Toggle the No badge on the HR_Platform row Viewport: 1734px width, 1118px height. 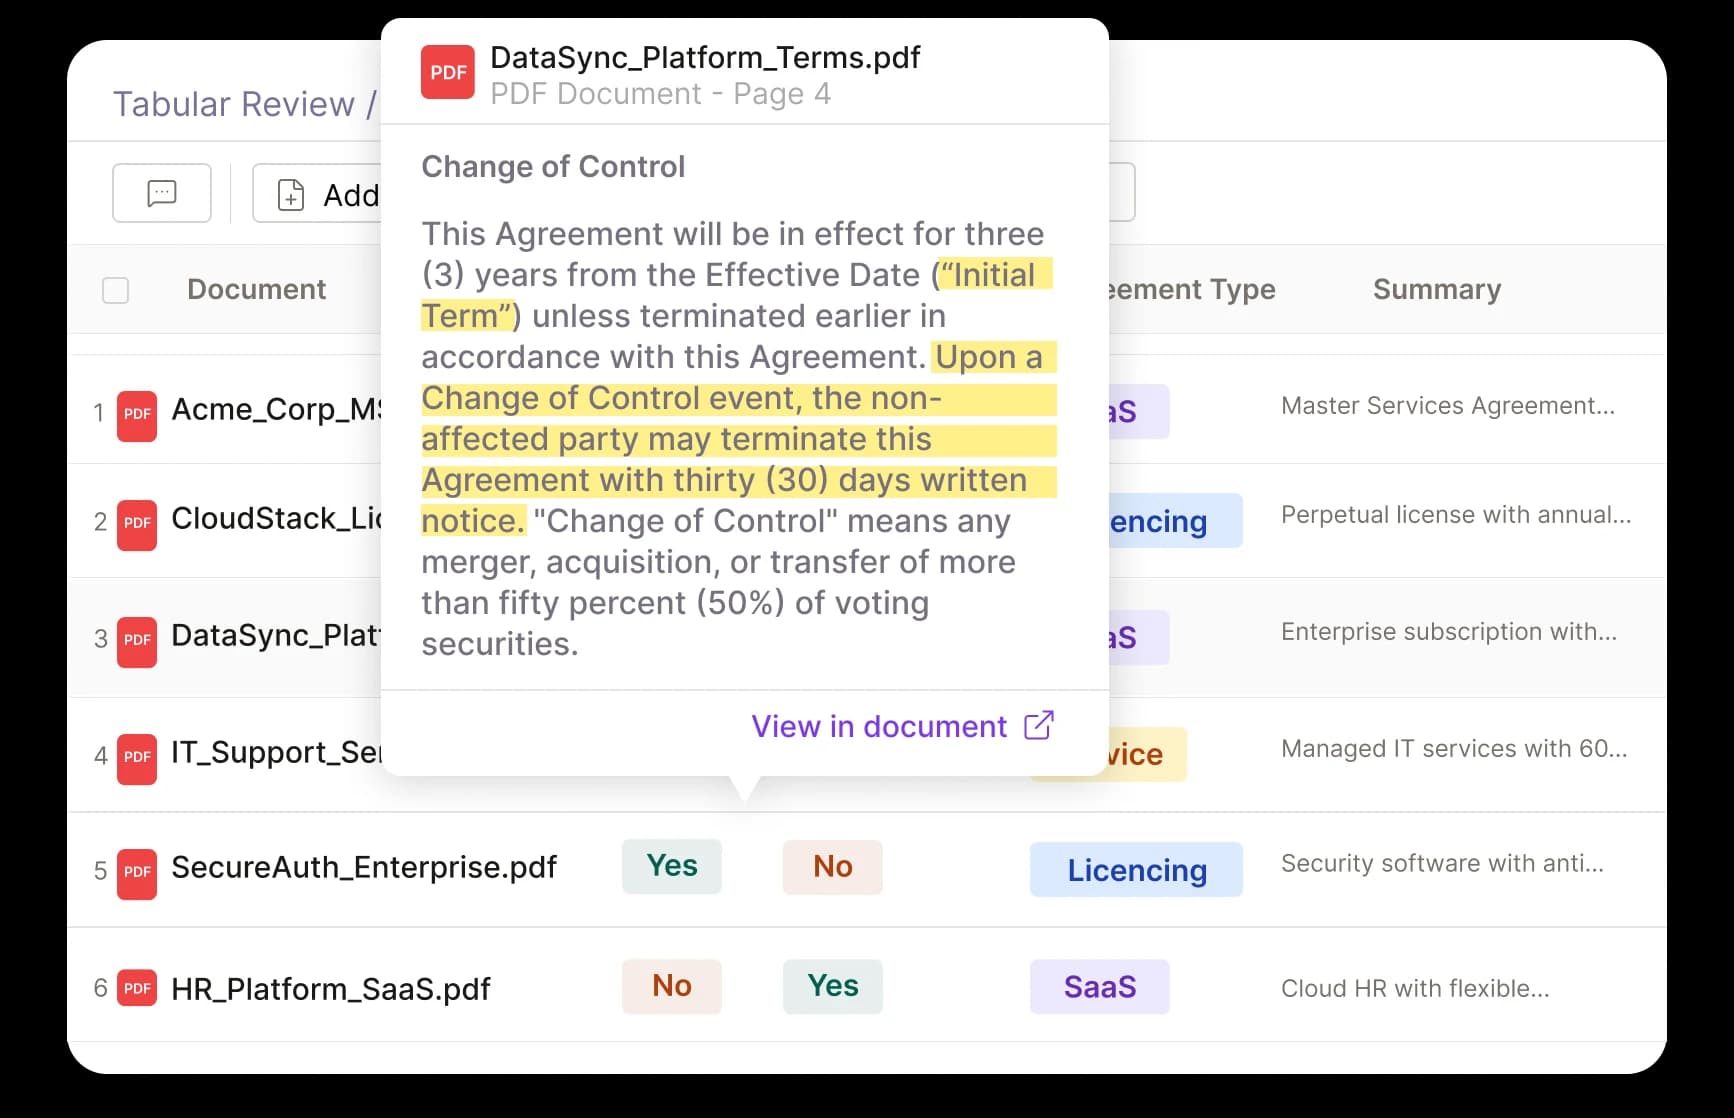click(671, 986)
